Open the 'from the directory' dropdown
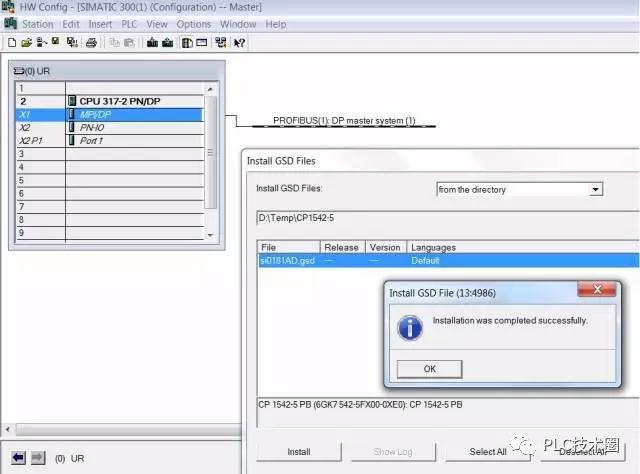Image resolution: width=640 pixels, height=474 pixels. 596,189
